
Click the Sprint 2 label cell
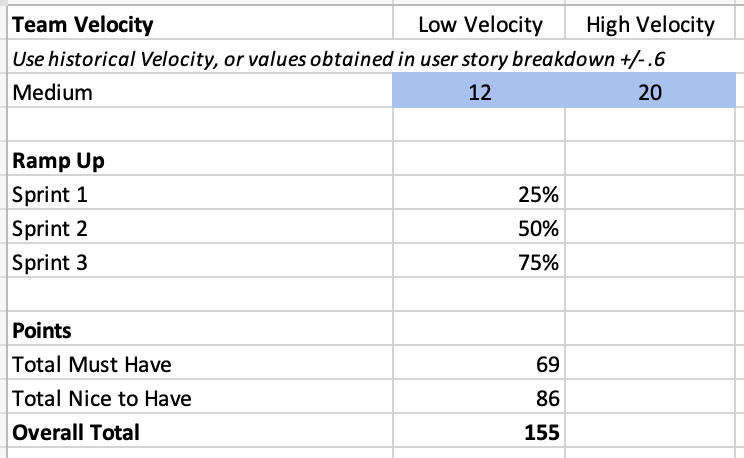click(200, 229)
